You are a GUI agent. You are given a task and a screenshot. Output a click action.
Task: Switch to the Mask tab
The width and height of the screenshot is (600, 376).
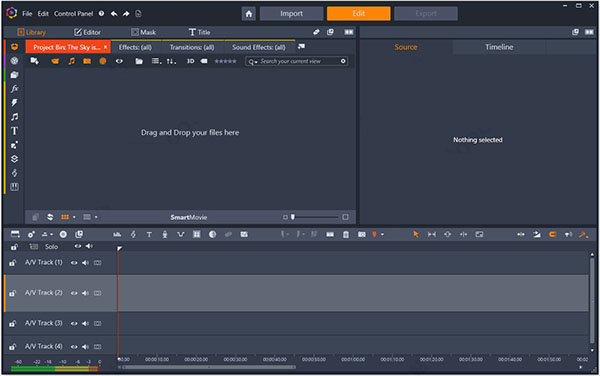[x=143, y=32]
